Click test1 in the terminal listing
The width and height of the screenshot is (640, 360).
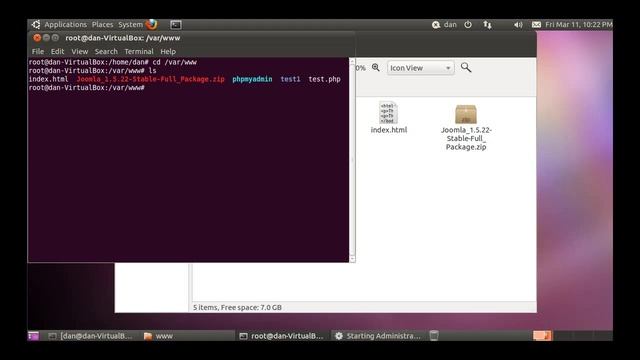290,79
